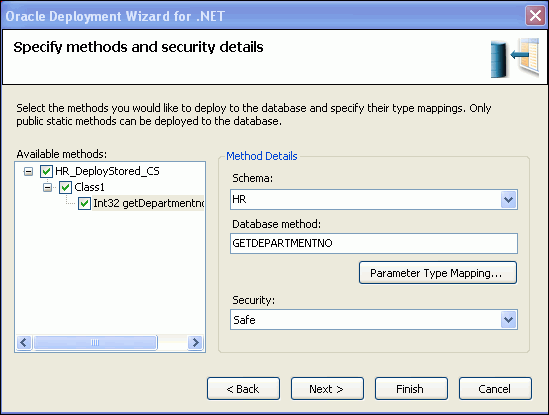
Task: Select the Class1 tree label
Action: 89,187
